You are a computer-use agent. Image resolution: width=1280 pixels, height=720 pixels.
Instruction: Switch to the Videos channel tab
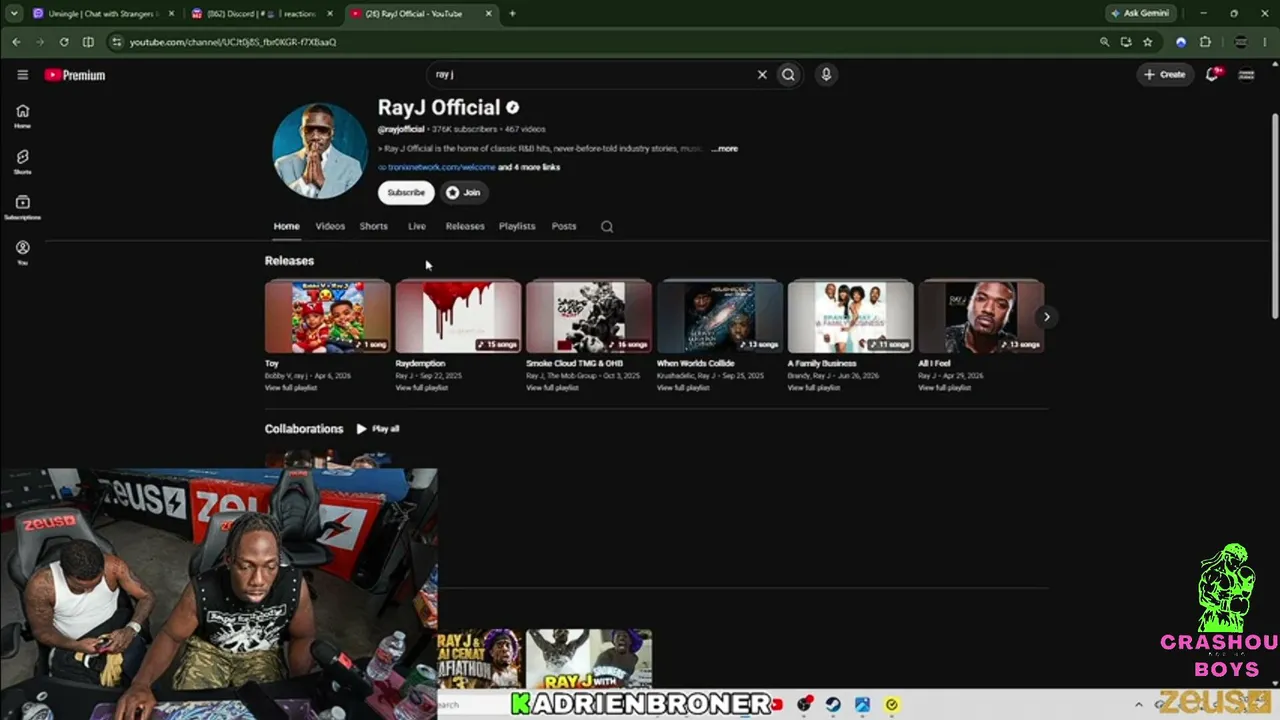(330, 226)
